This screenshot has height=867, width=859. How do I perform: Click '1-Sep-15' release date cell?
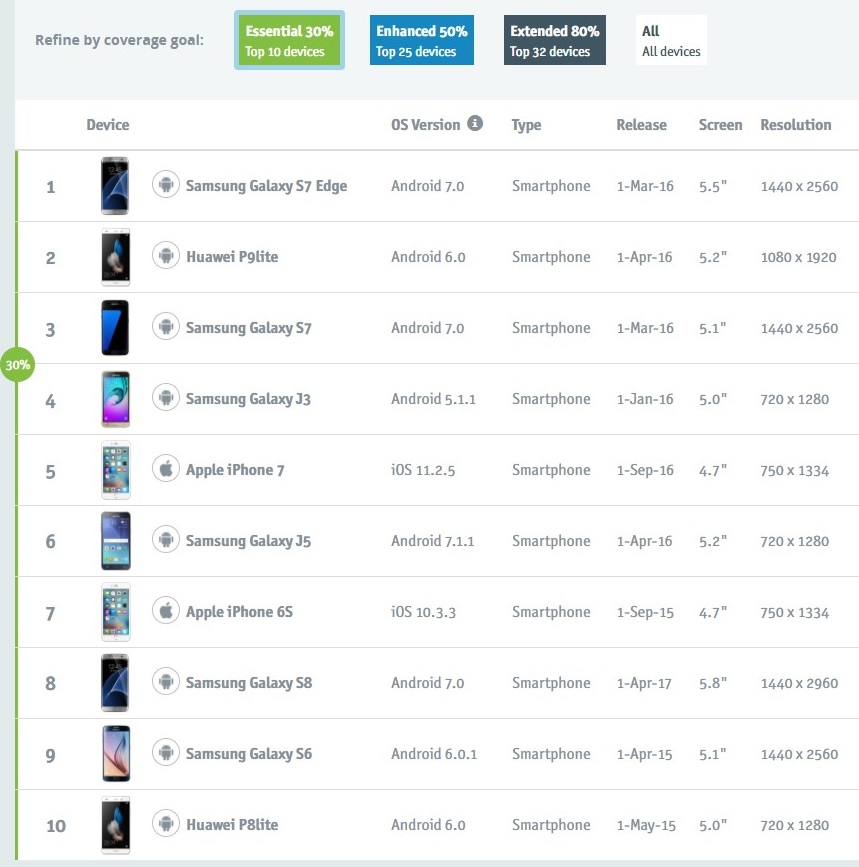click(x=645, y=612)
